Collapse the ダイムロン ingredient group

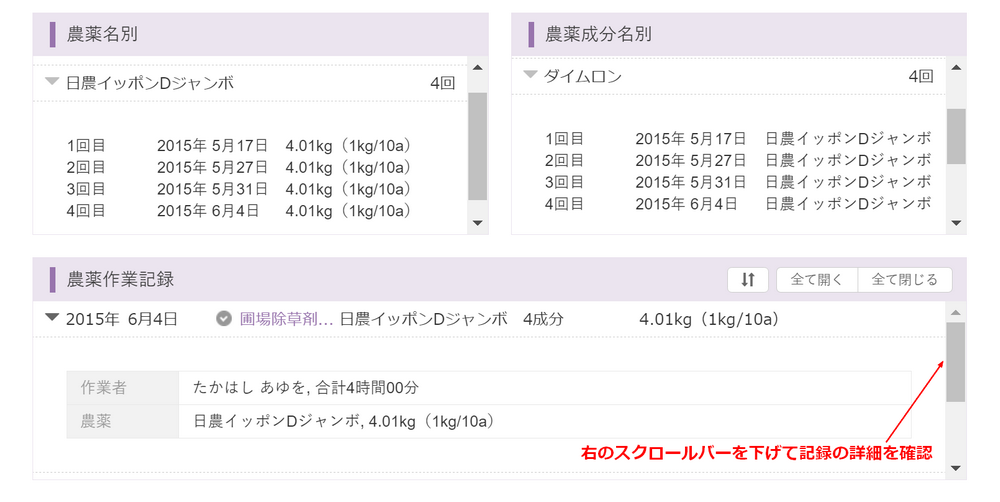click(531, 76)
